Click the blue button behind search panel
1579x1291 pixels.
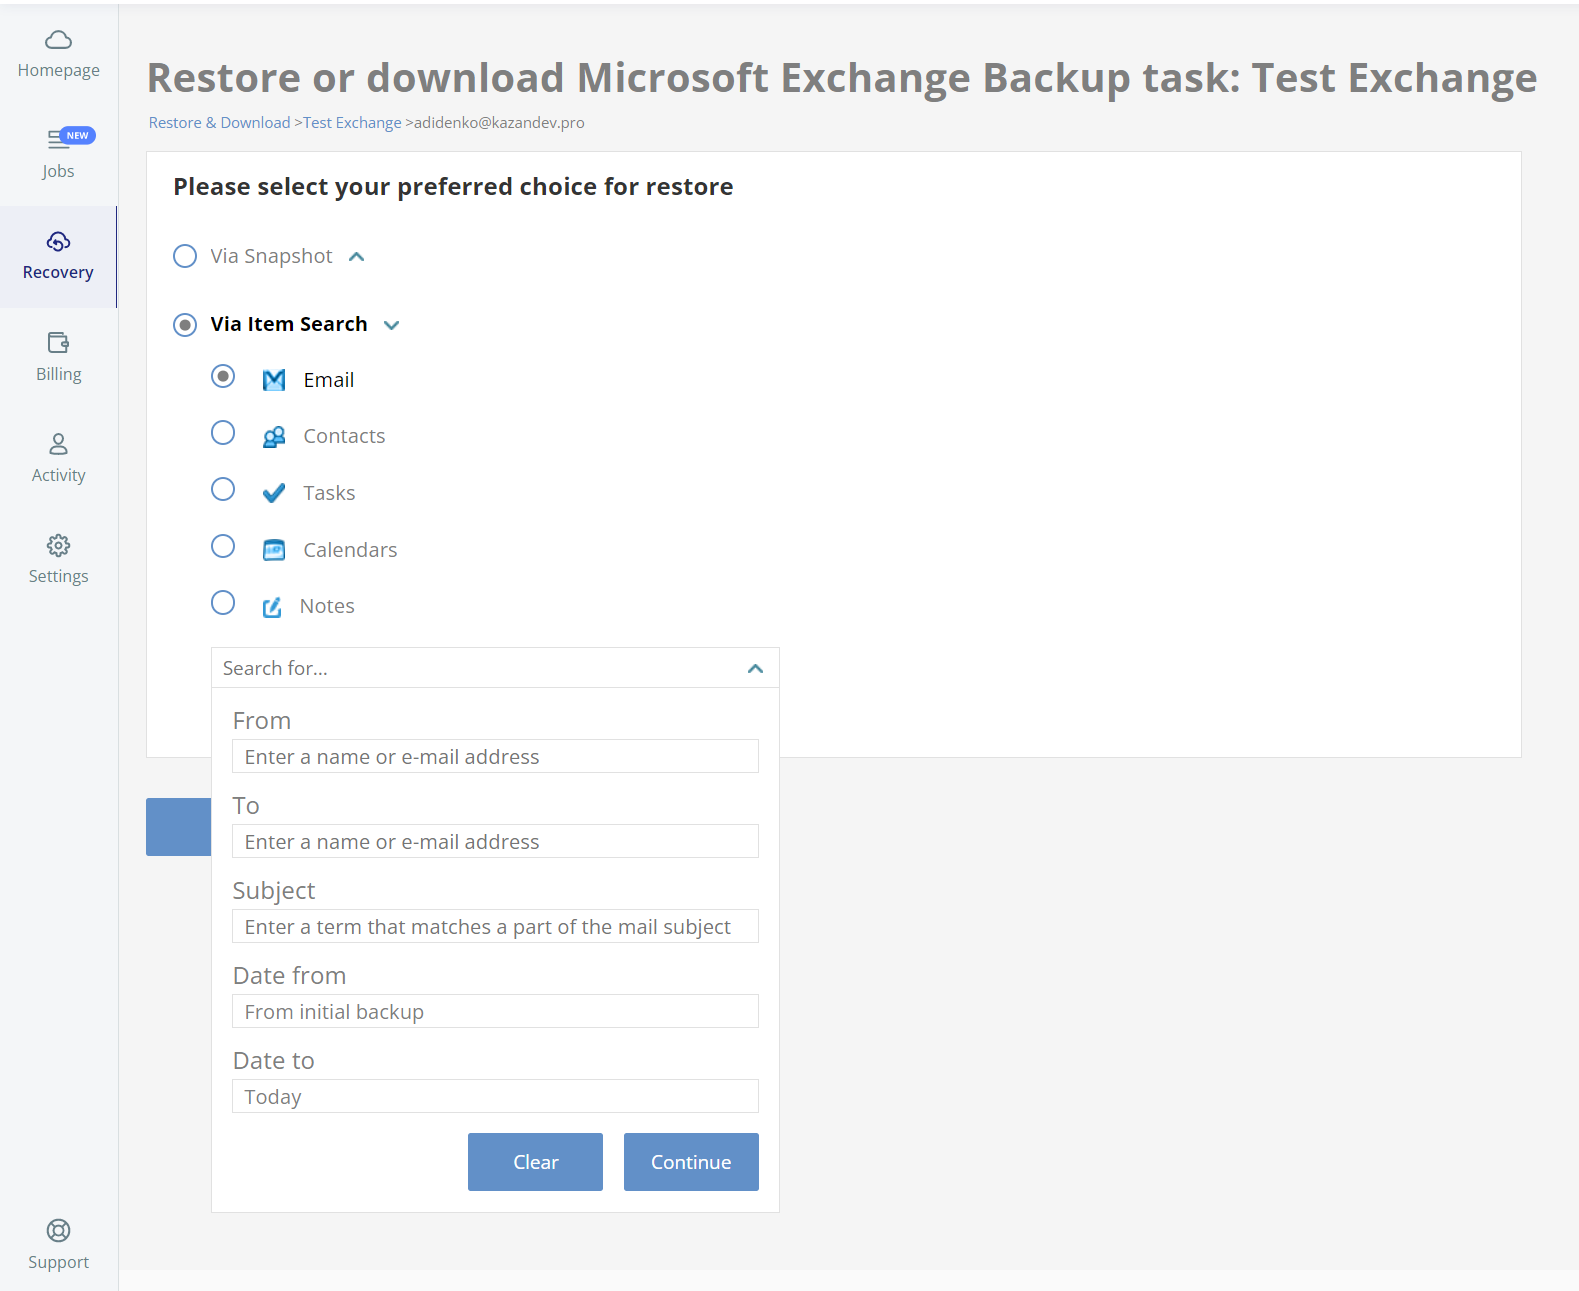click(178, 827)
